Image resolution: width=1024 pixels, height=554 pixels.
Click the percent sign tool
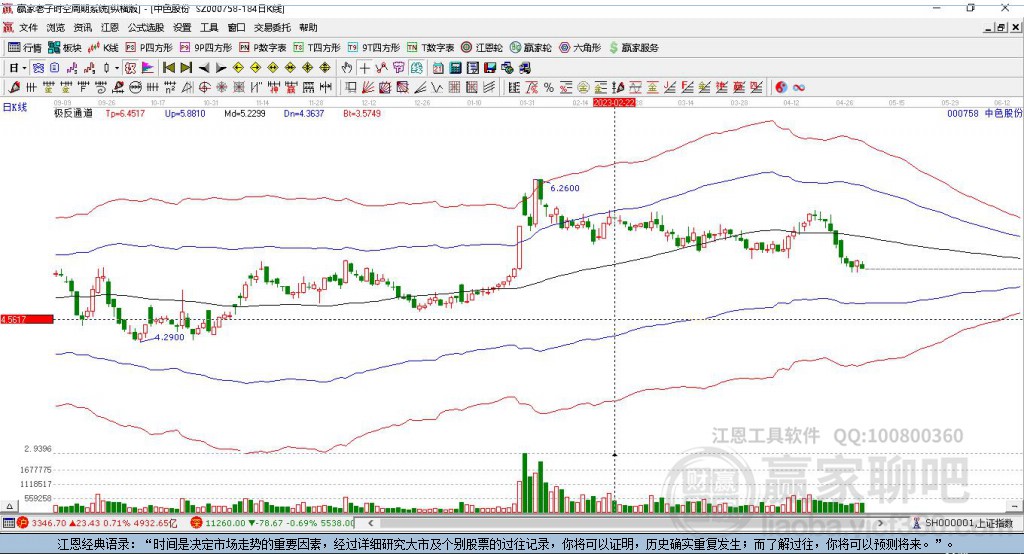pos(549,88)
